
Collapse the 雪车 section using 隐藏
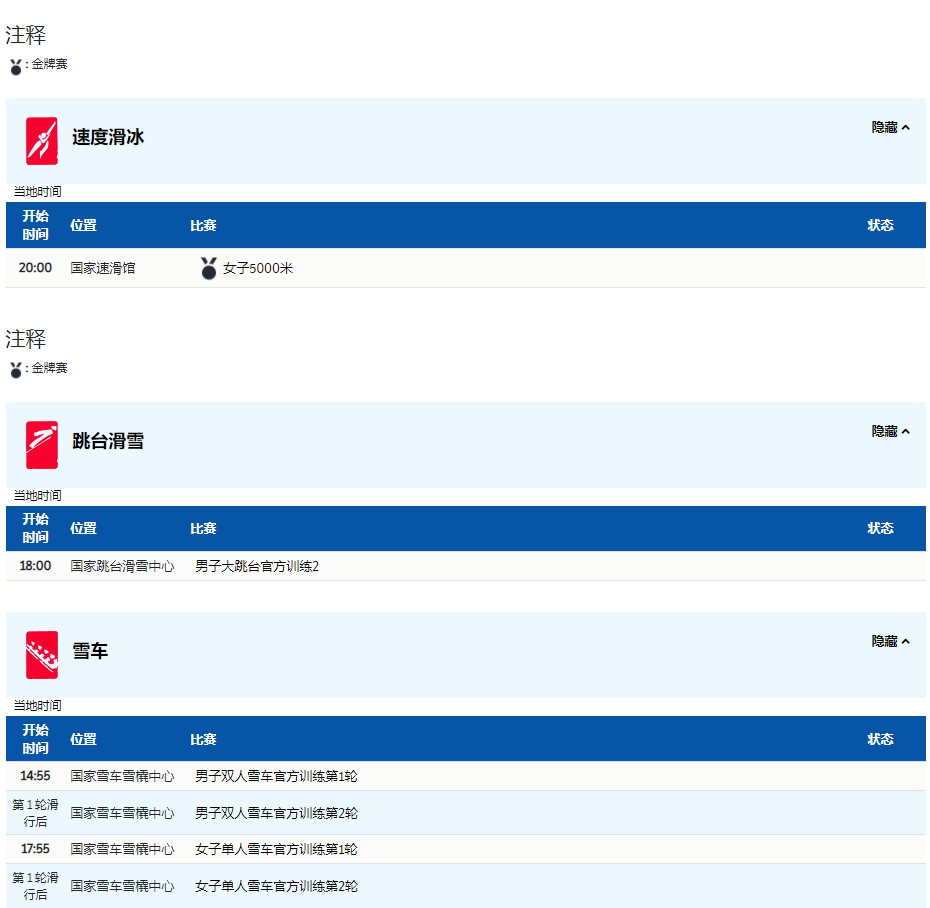[890, 641]
